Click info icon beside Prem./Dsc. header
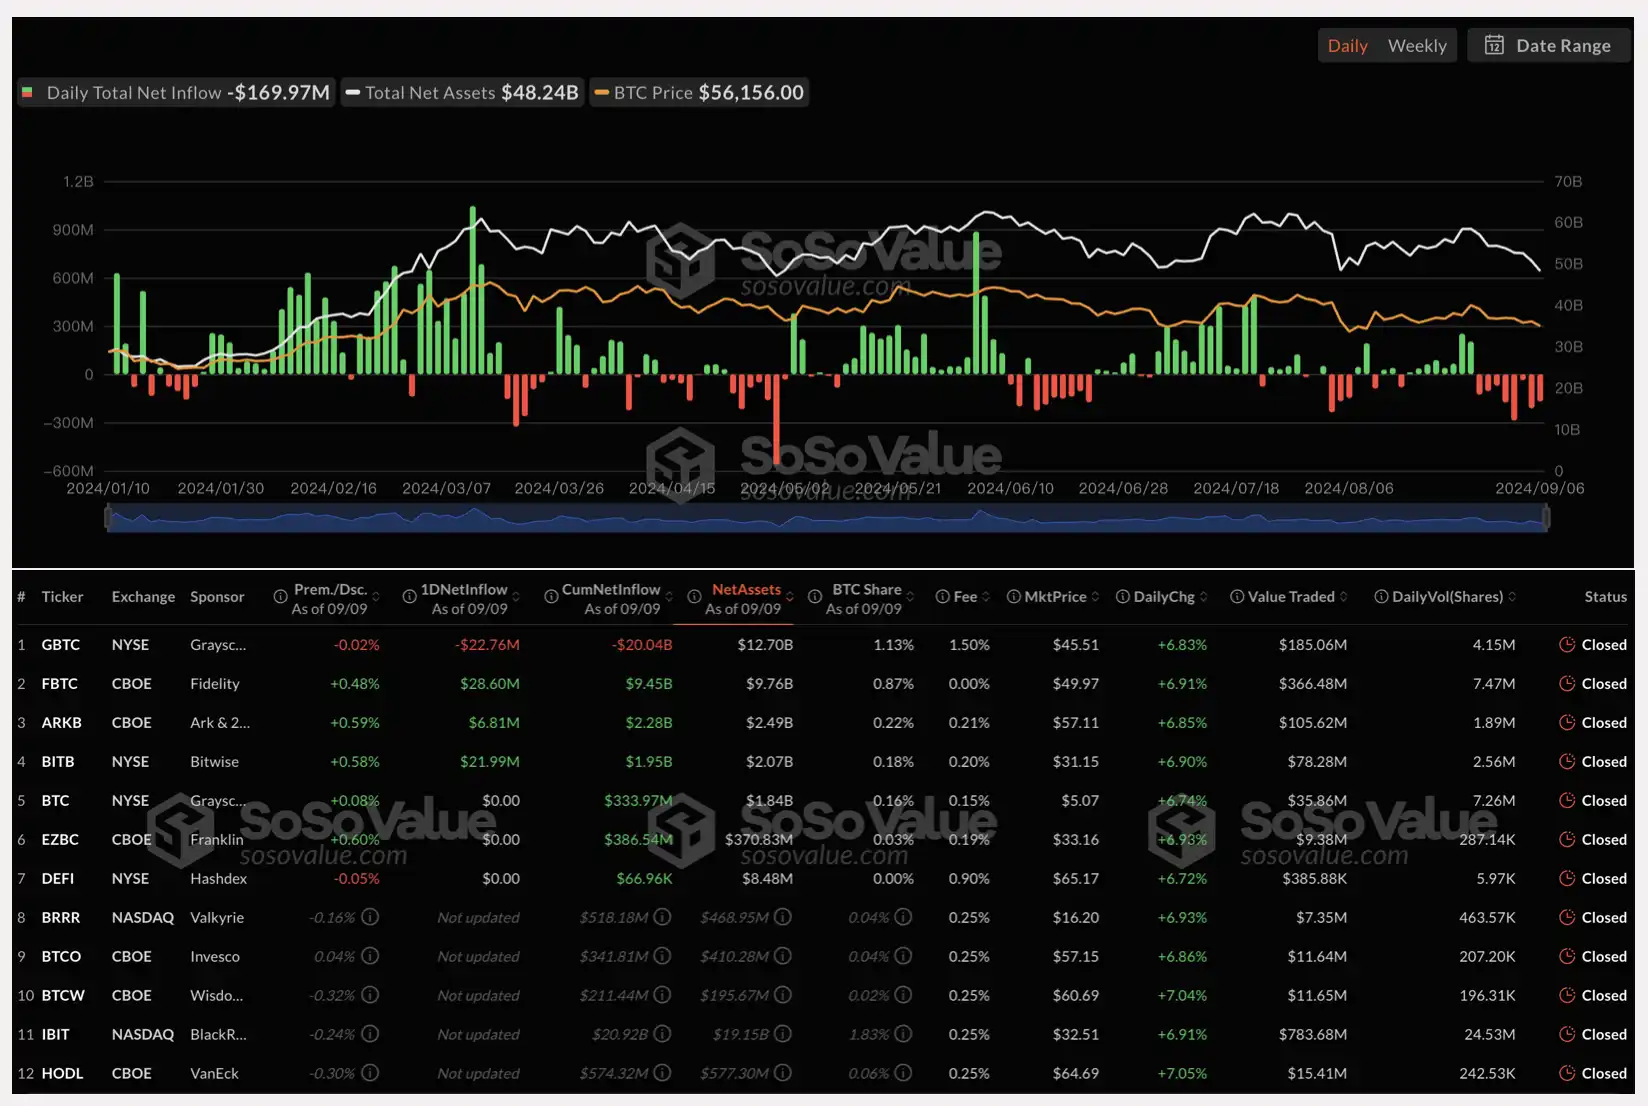The width and height of the screenshot is (1648, 1106). 280,597
